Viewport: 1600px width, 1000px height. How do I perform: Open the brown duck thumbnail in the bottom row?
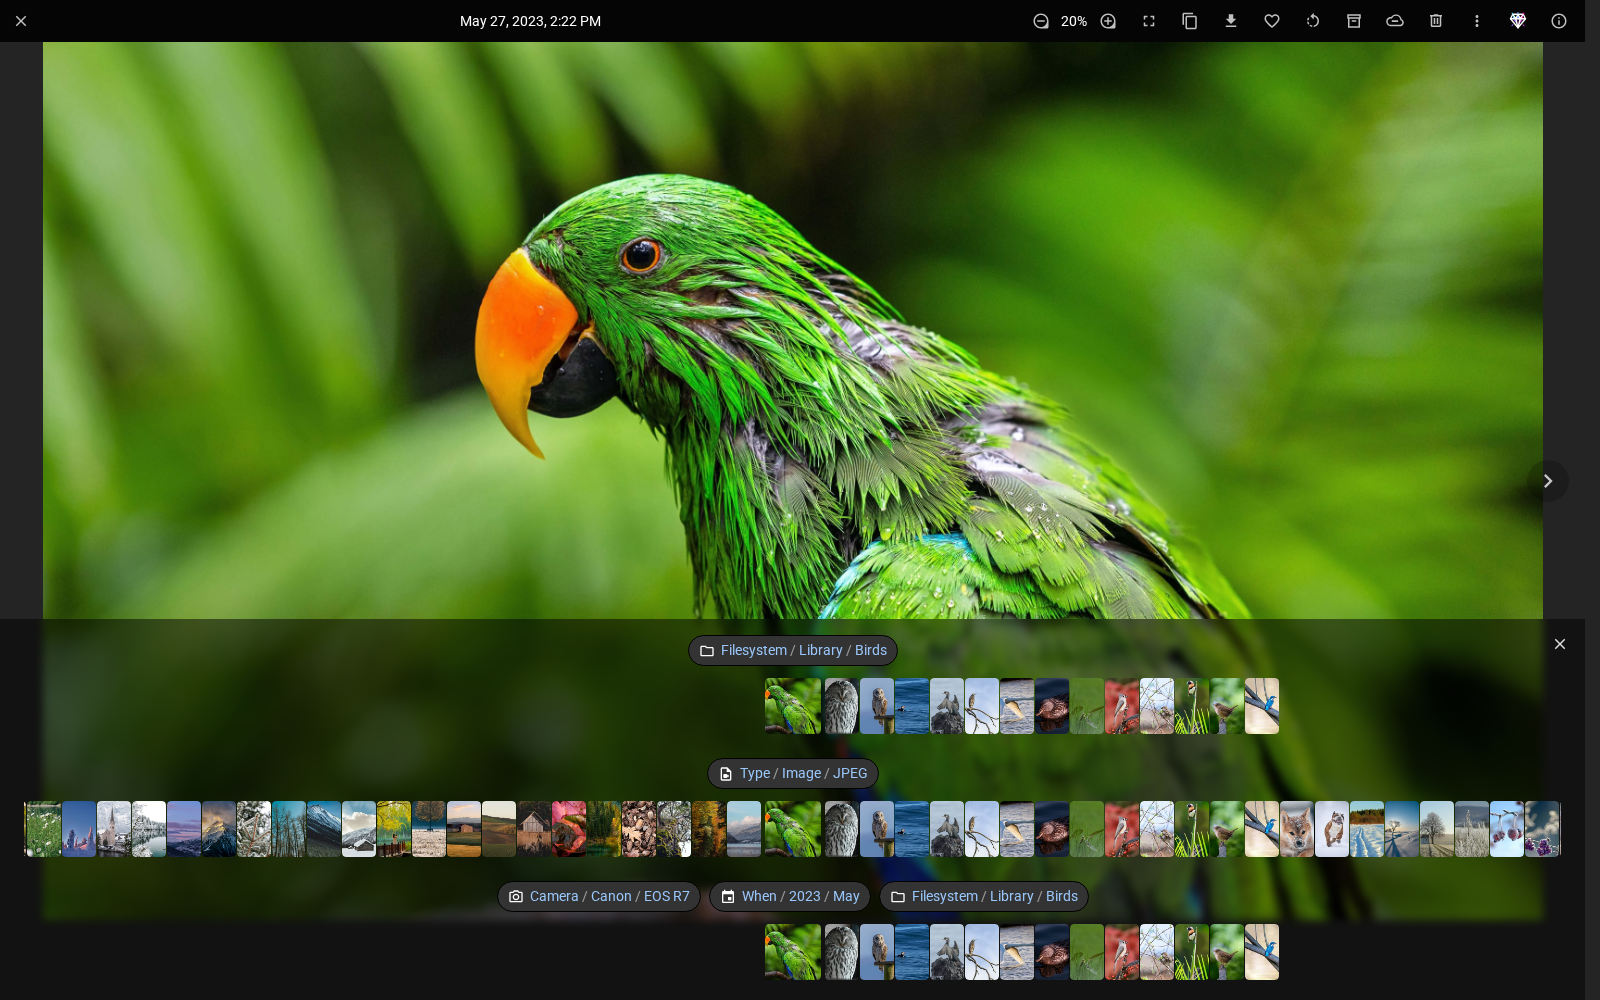coord(1052,952)
